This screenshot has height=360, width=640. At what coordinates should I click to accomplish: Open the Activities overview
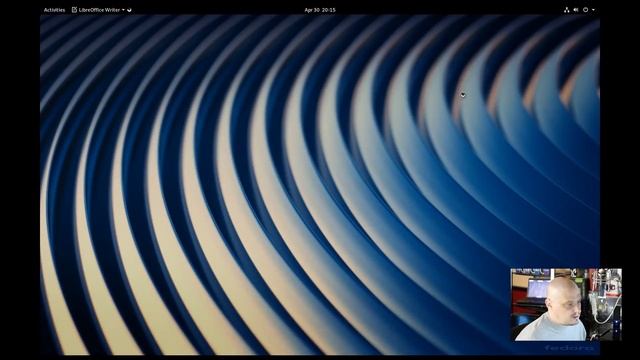pyautogui.click(x=54, y=10)
